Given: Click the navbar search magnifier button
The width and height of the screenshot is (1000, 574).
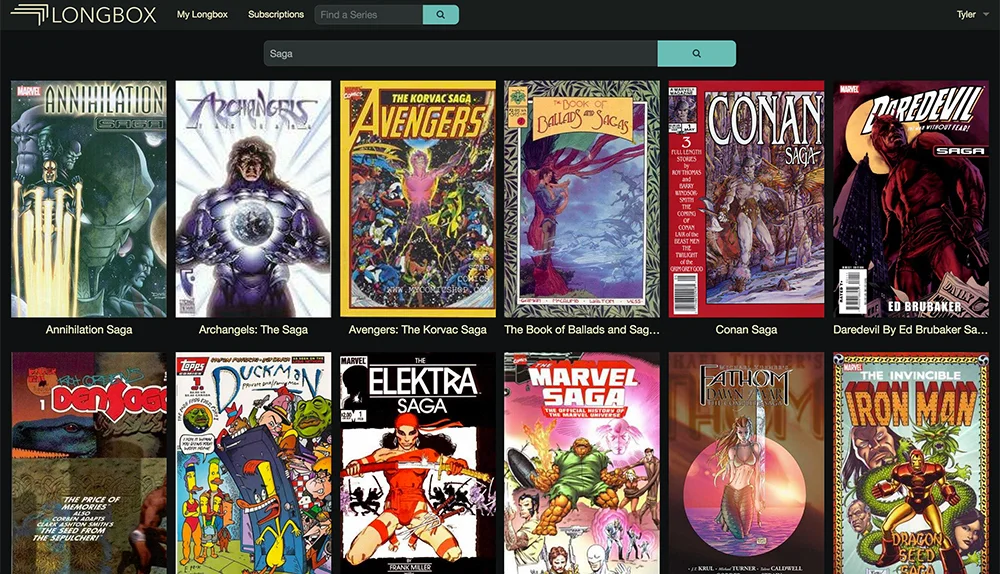Looking at the screenshot, I should 441,15.
